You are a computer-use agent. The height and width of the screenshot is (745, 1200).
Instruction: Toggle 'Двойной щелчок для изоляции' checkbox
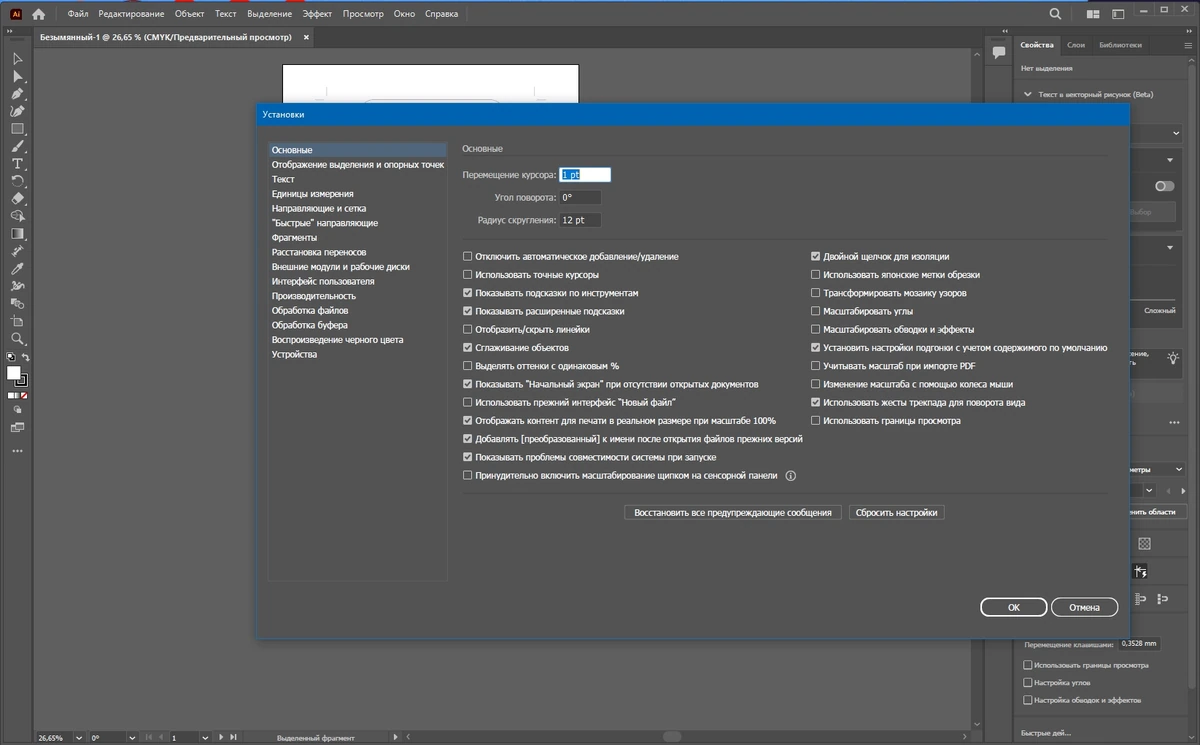pyautogui.click(x=815, y=257)
